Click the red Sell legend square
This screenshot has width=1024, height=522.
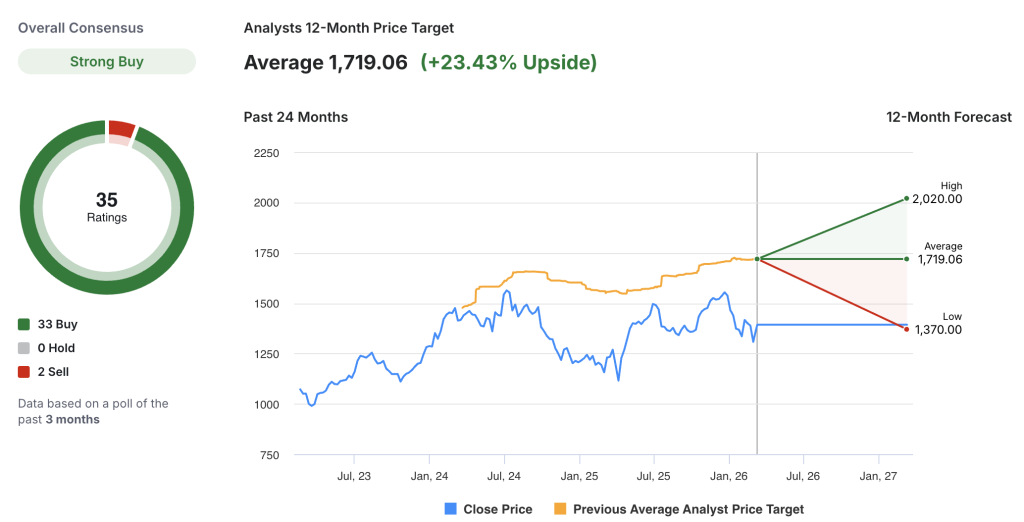pos(24,372)
